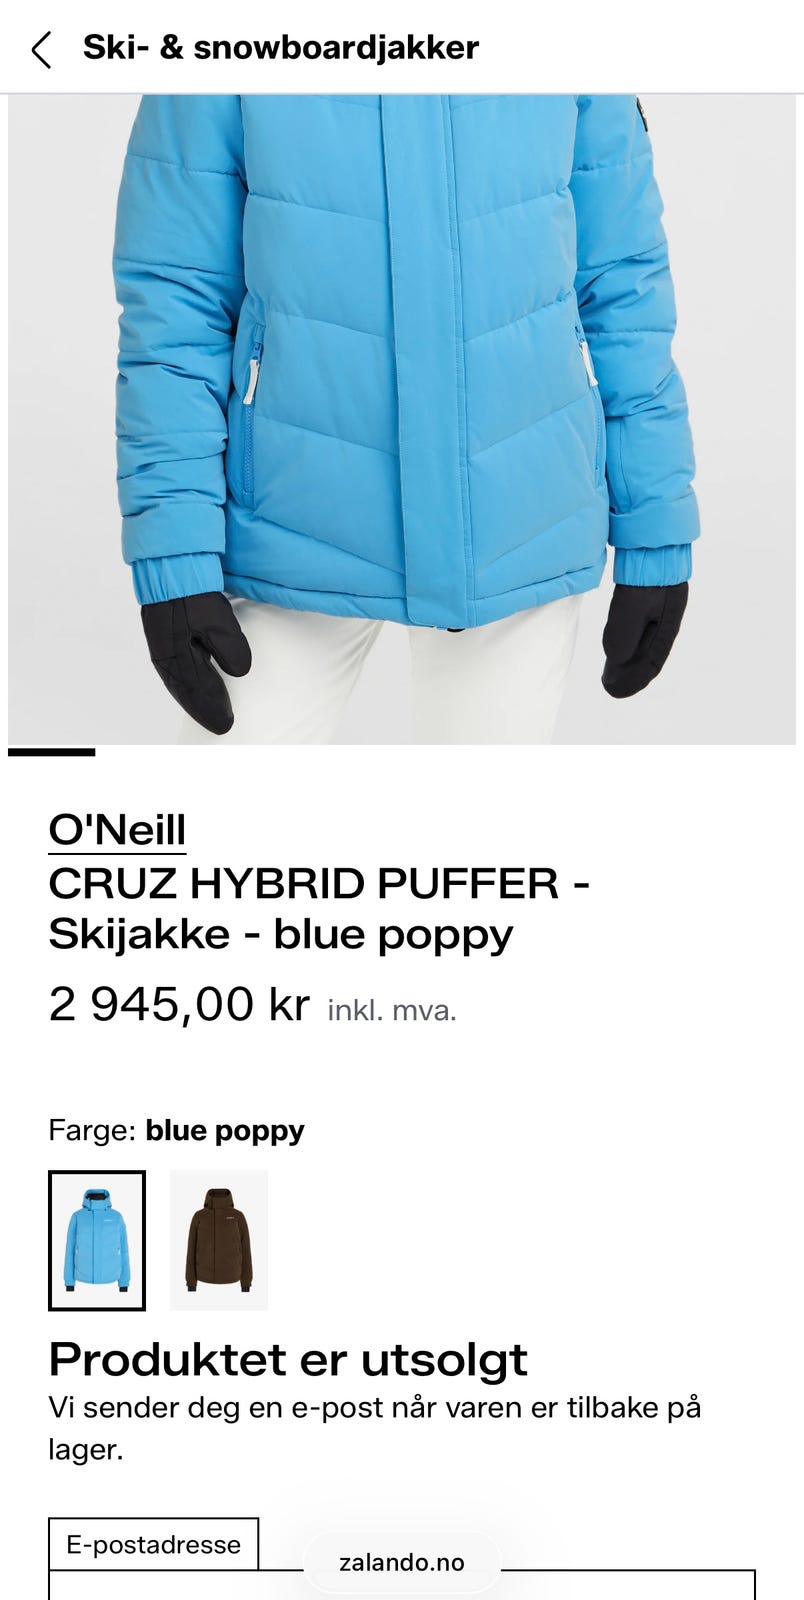The height and width of the screenshot is (1600, 804).
Task: Tap the back arrow icon
Action: point(41,49)
